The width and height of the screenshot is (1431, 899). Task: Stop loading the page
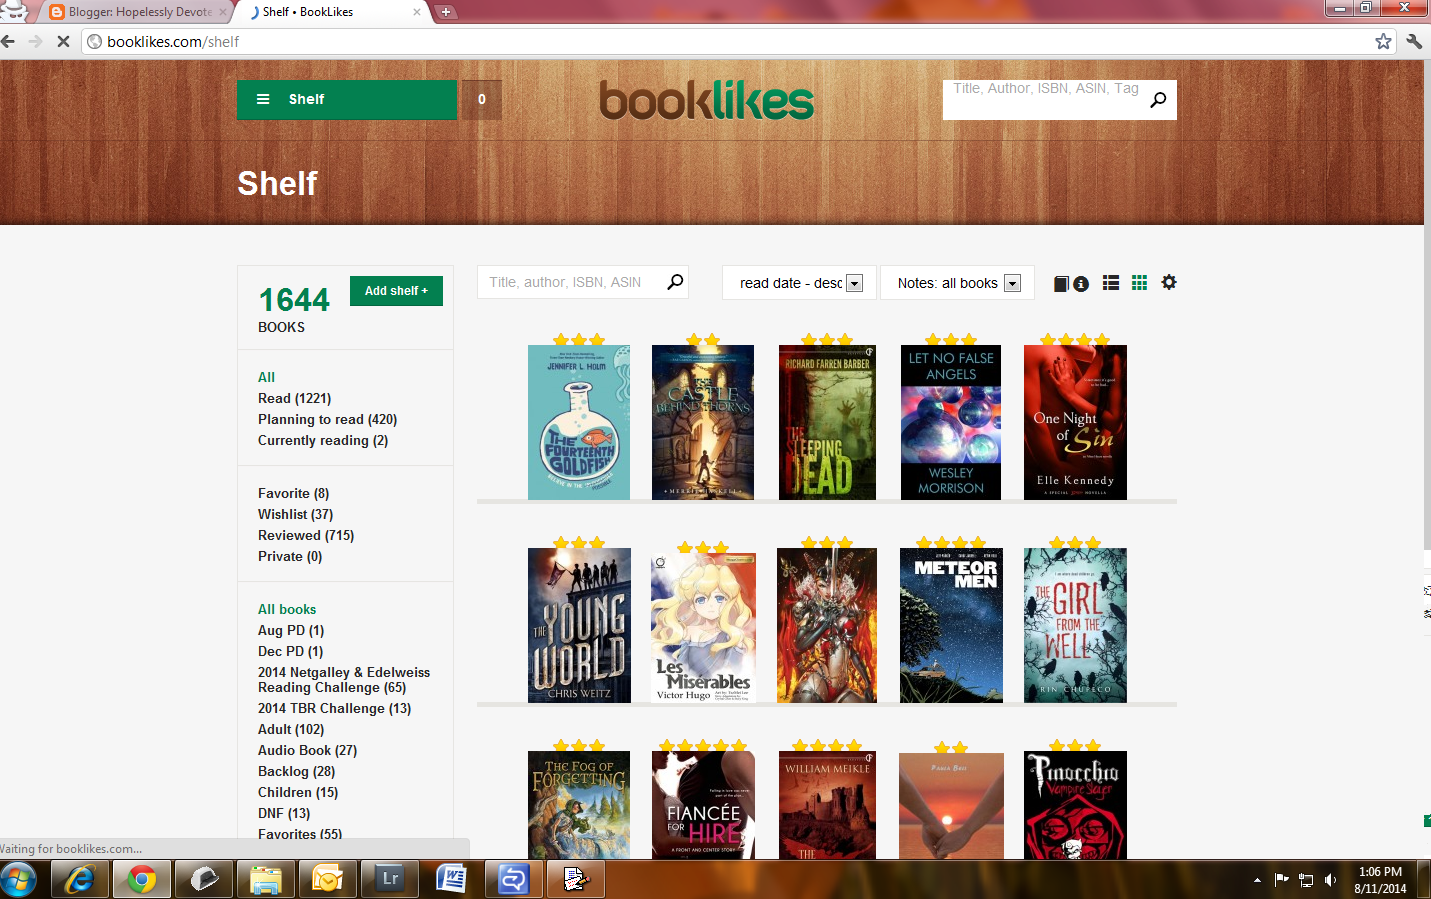pos(62,41)
